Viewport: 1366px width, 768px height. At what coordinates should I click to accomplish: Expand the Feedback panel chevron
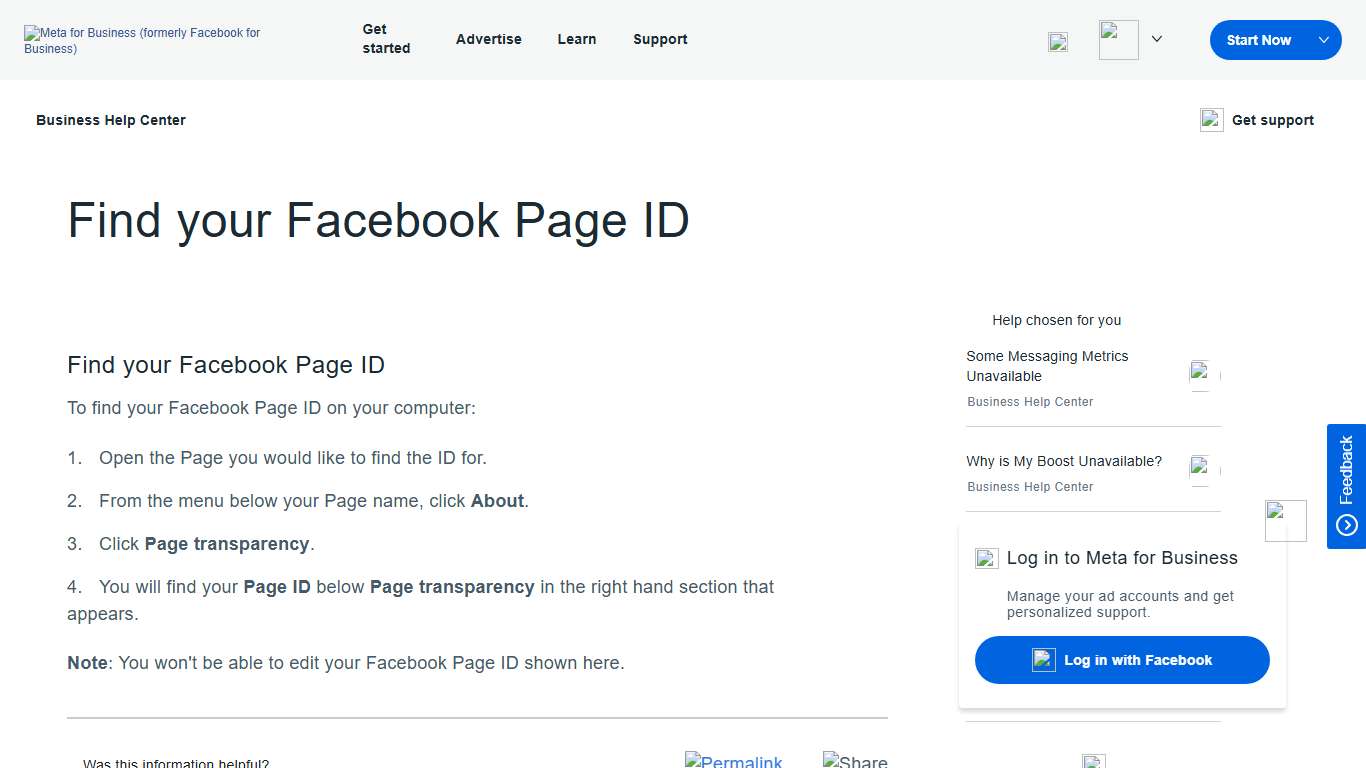click(1346, 522)
